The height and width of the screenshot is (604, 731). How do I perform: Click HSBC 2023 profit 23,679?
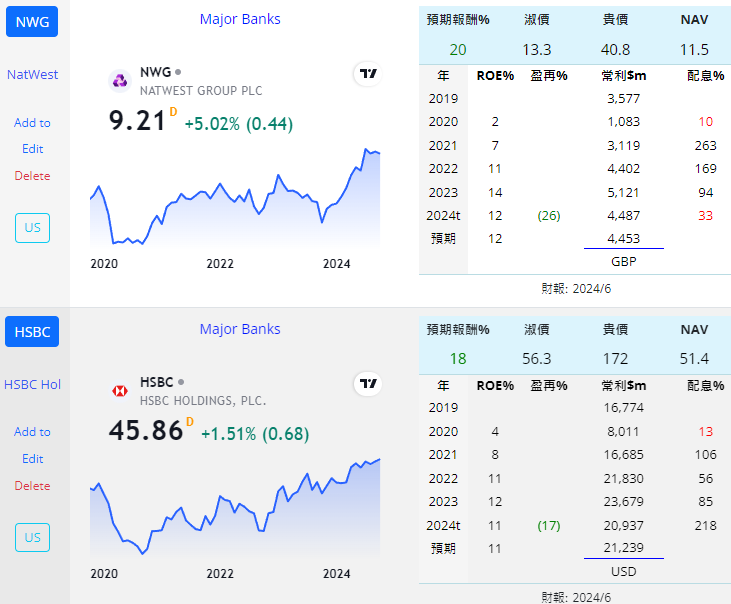click(623, 502)
